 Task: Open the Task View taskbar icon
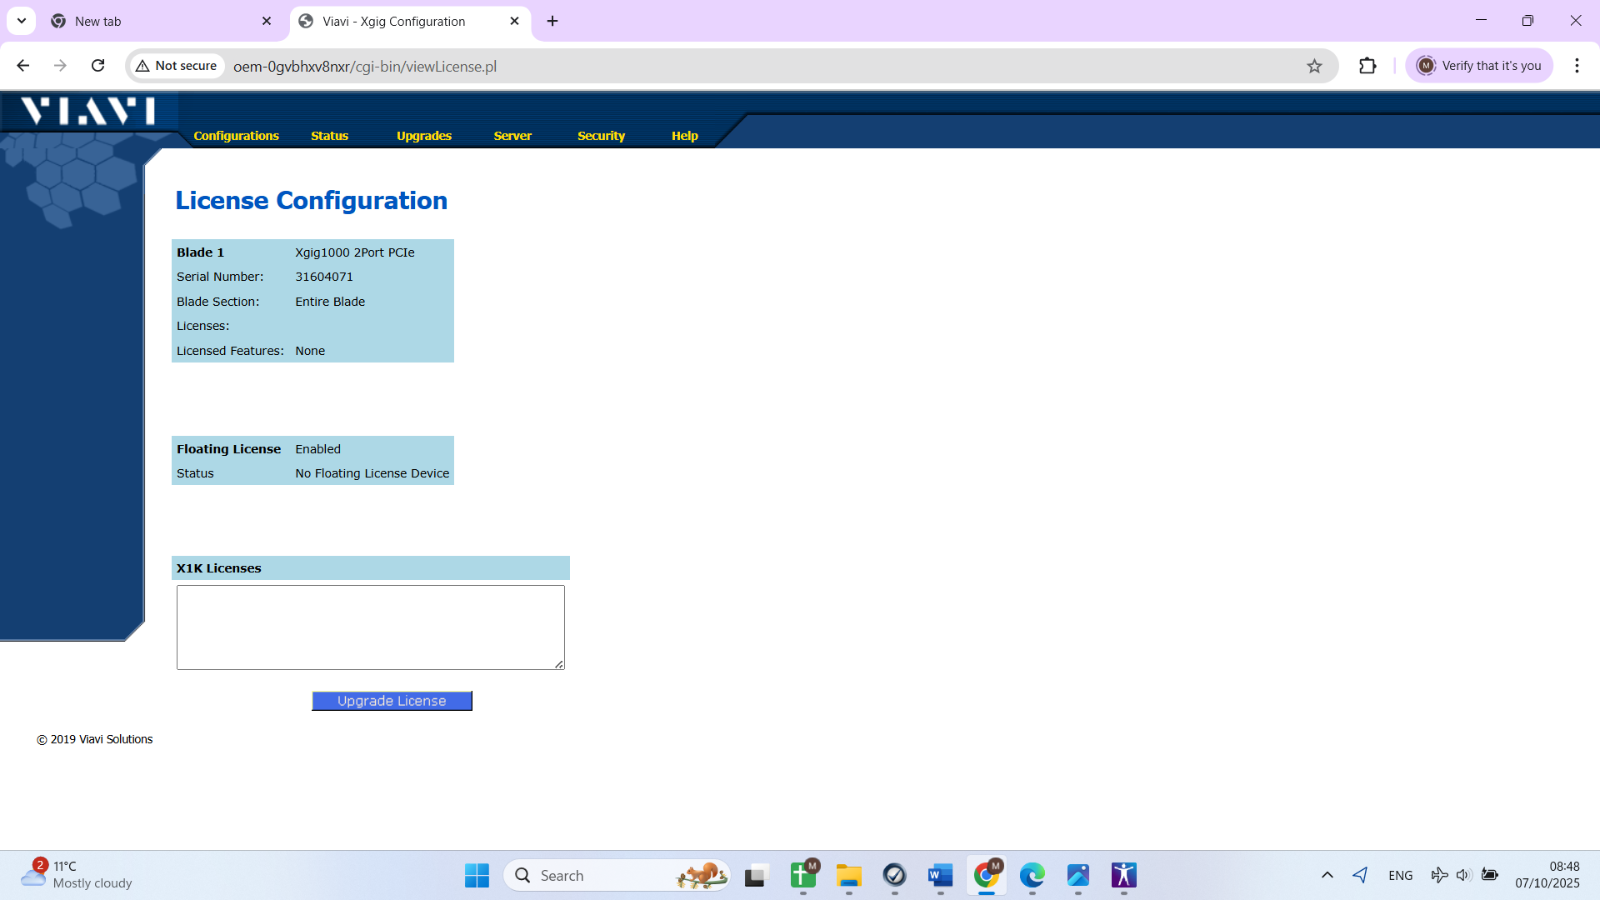pyautogui.click(x=756, y=876)
